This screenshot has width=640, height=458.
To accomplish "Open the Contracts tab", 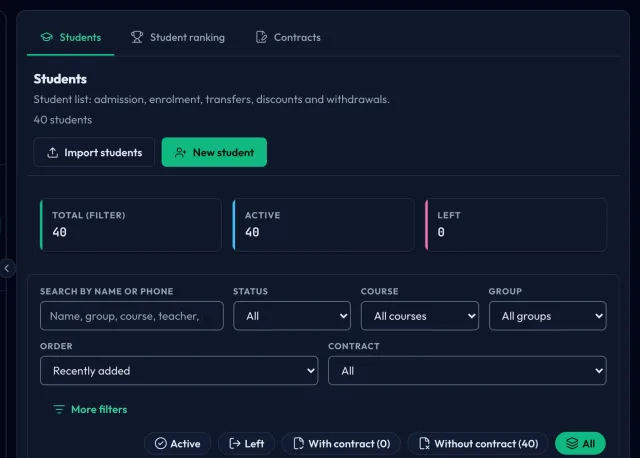I will [288, 38].
